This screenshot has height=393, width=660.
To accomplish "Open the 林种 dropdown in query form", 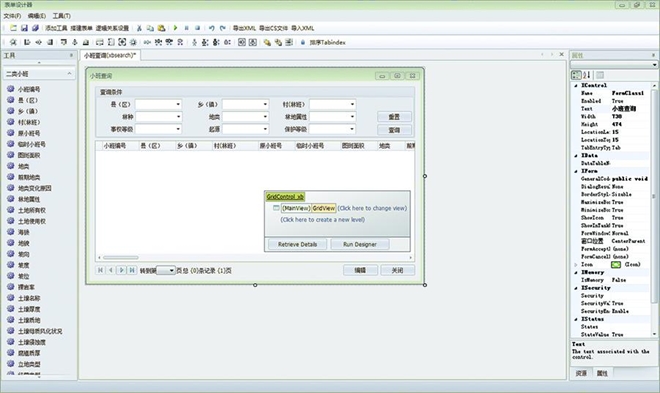I will click(178, 117).
